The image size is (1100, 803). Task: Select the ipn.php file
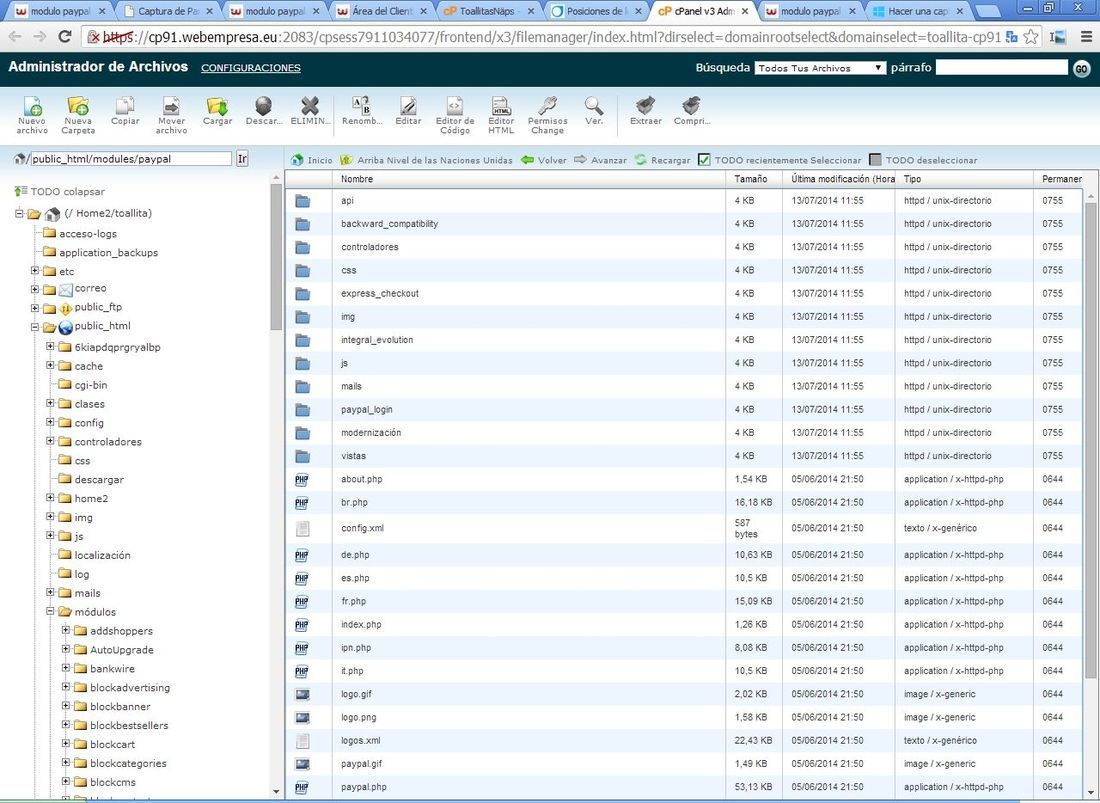356,647
